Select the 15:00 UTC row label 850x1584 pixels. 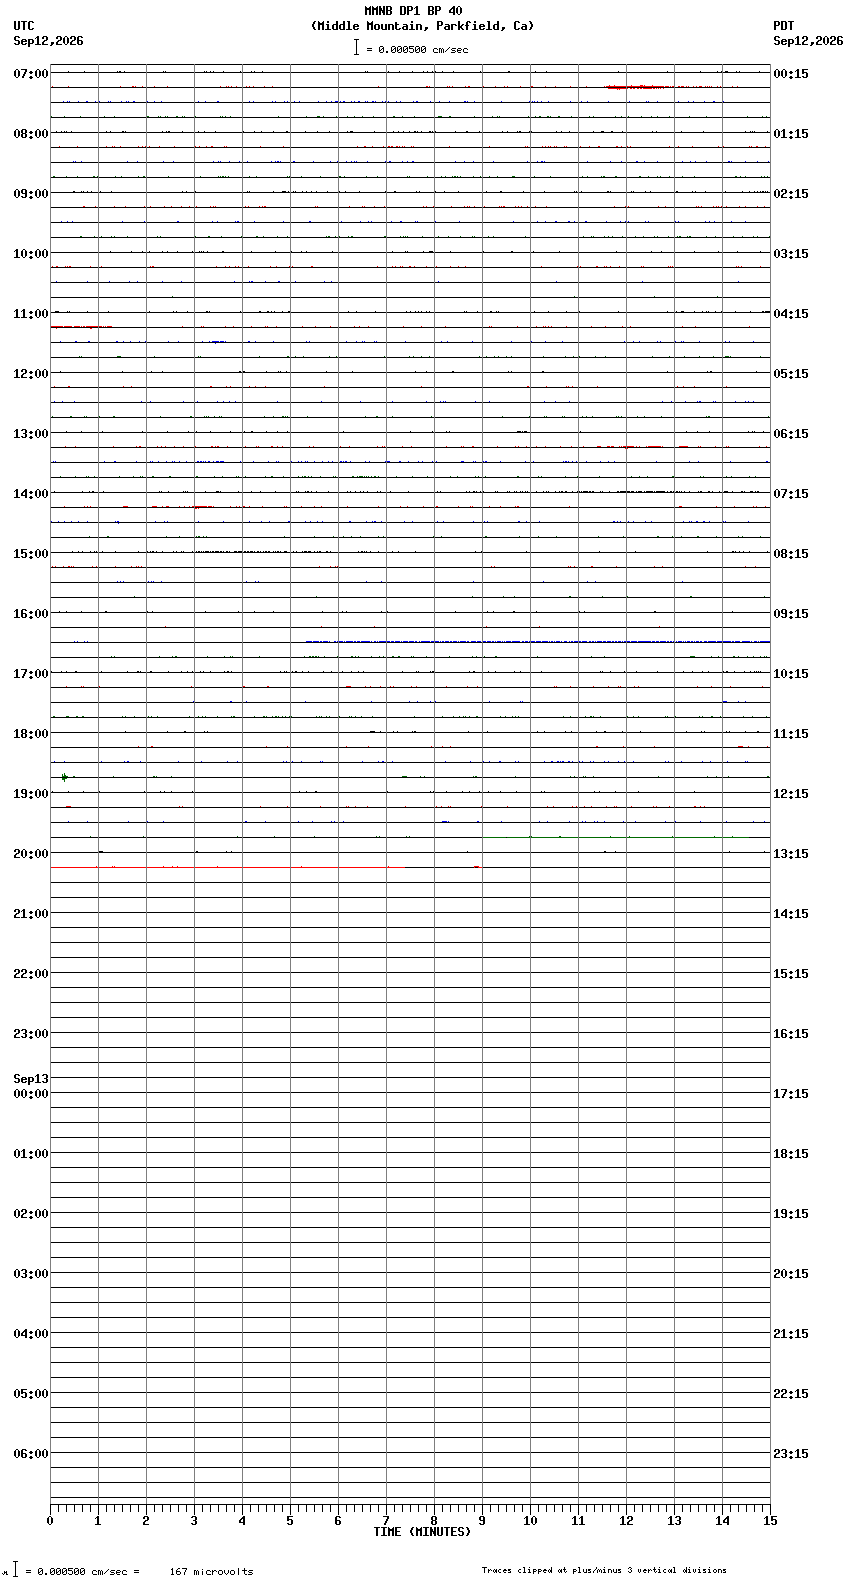31,554
